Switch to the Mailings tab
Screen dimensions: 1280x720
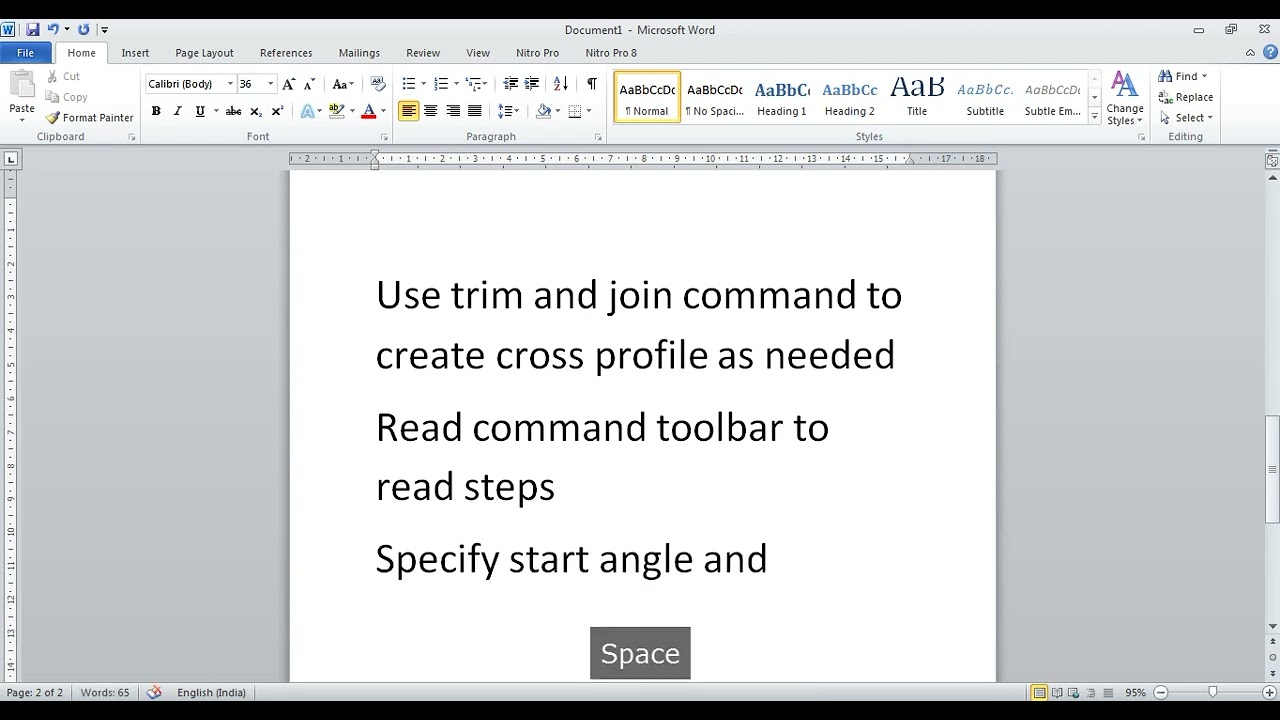pyautogui.click(x=359, y=53)
